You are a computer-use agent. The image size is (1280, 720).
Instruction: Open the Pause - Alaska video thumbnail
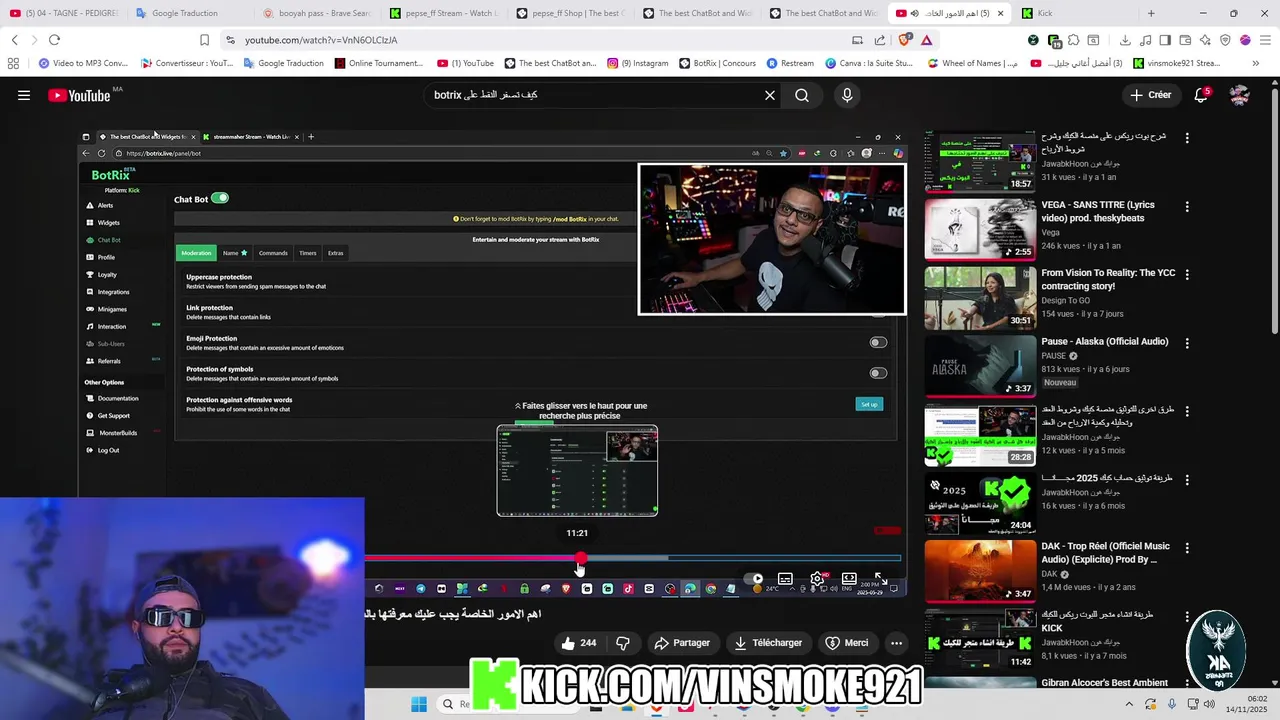tap(980, 366)
